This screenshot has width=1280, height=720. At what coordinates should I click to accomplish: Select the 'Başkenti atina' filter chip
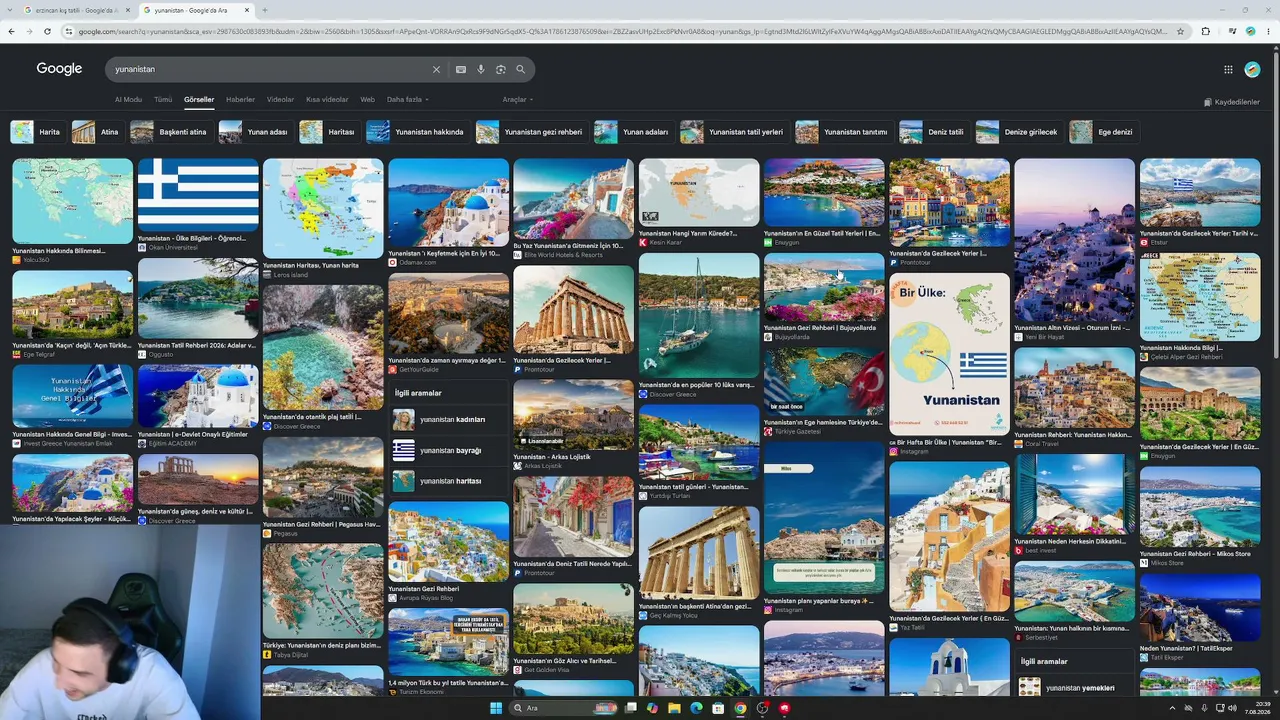(x=170, y=132)
